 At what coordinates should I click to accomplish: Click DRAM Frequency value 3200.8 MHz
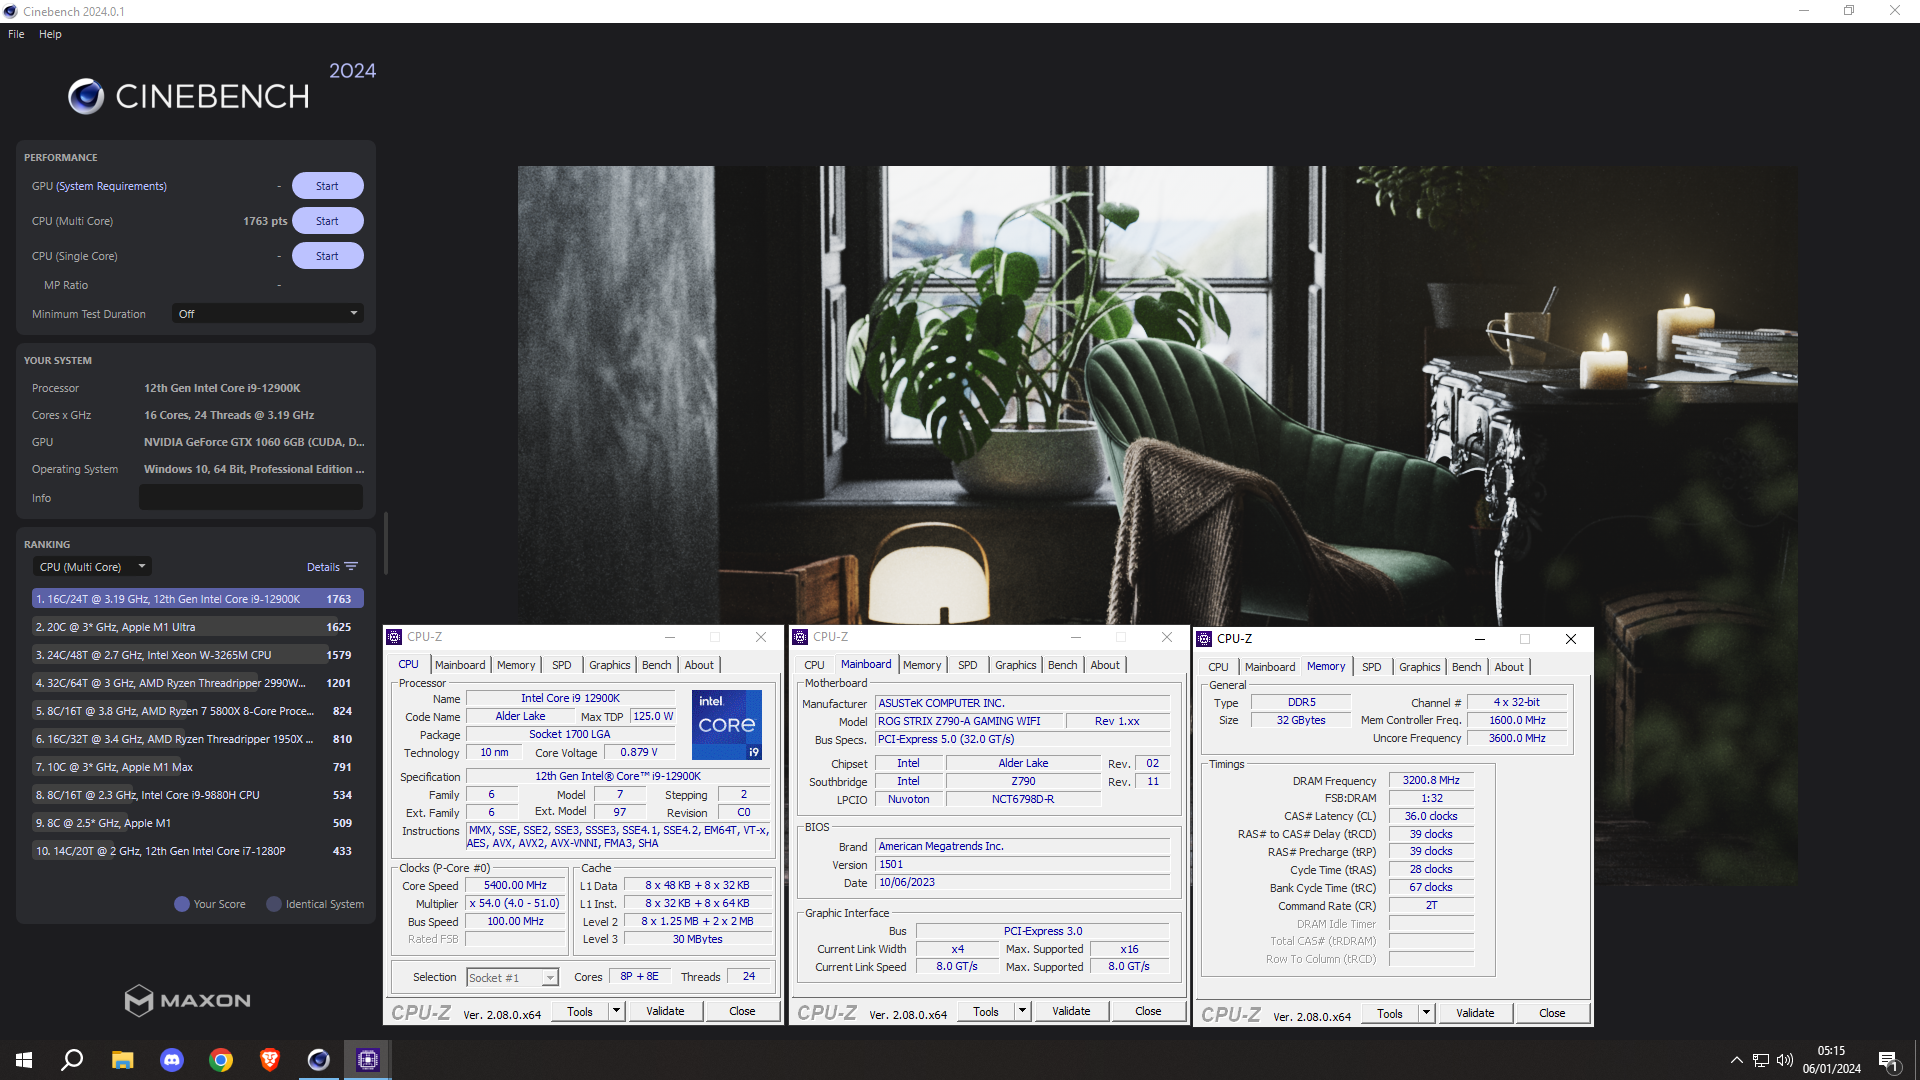pyautogui.click(x=1431, y=780)
